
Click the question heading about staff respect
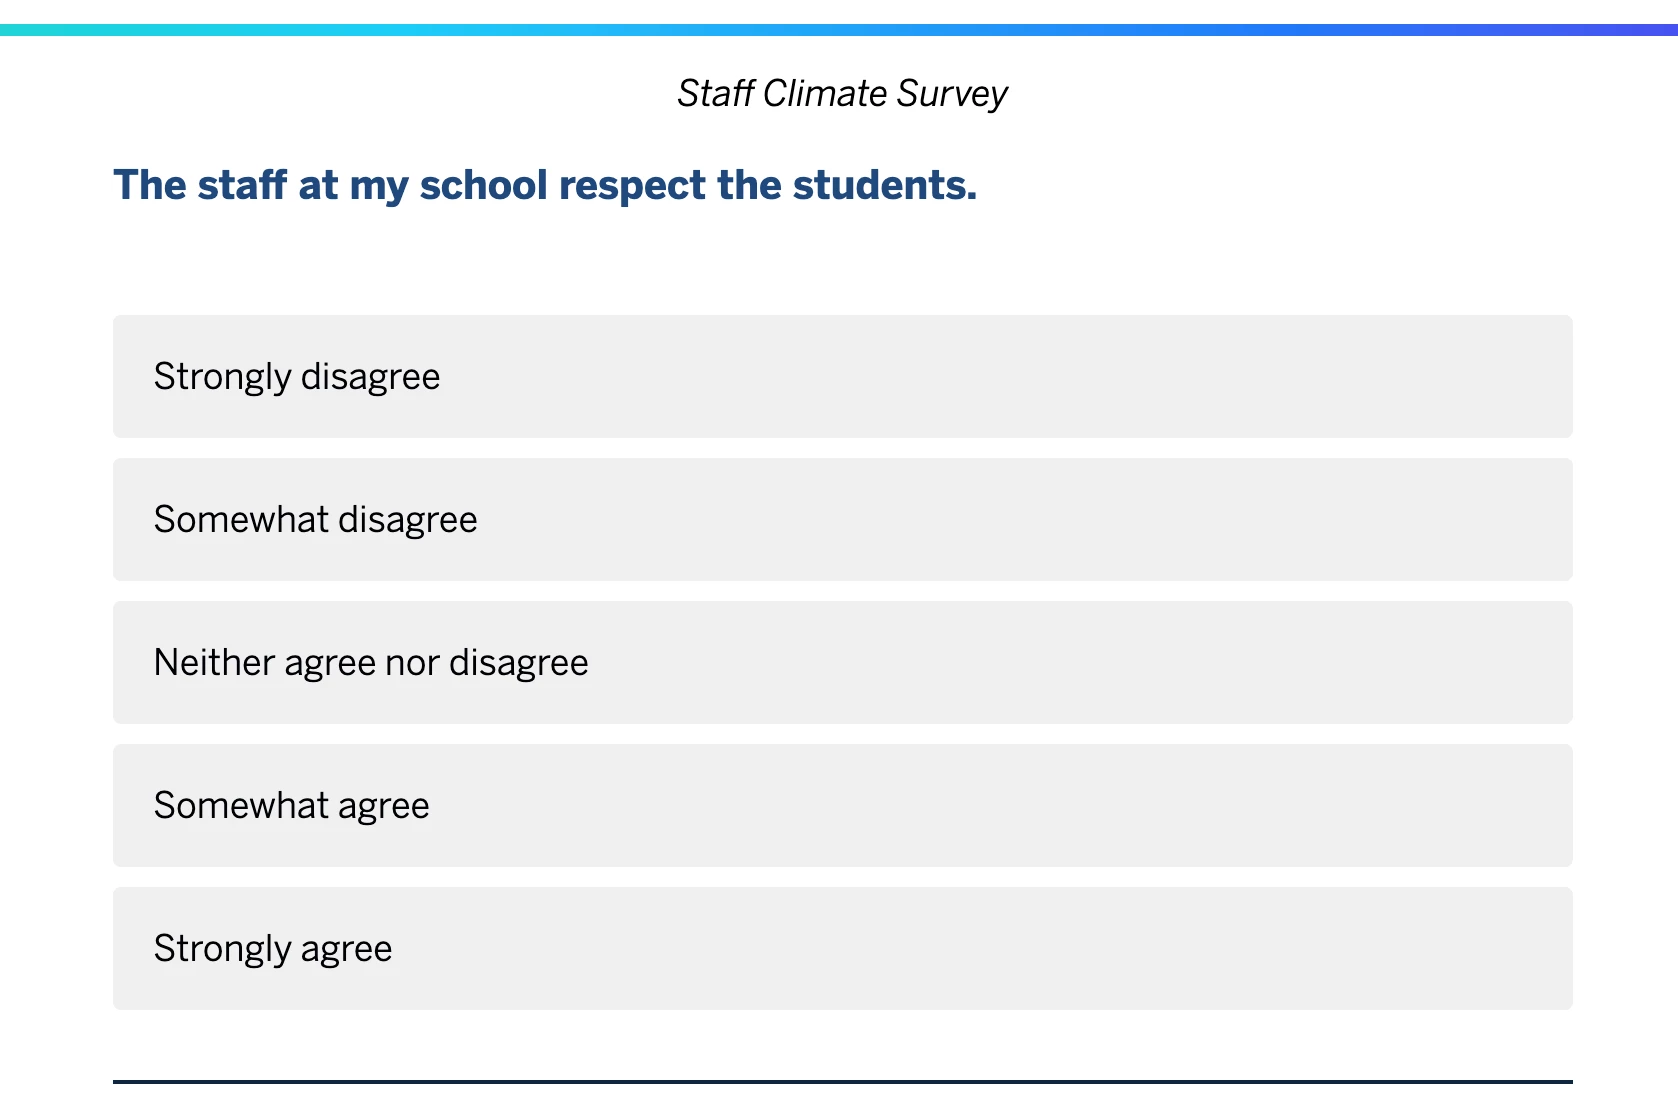(545, 185)
